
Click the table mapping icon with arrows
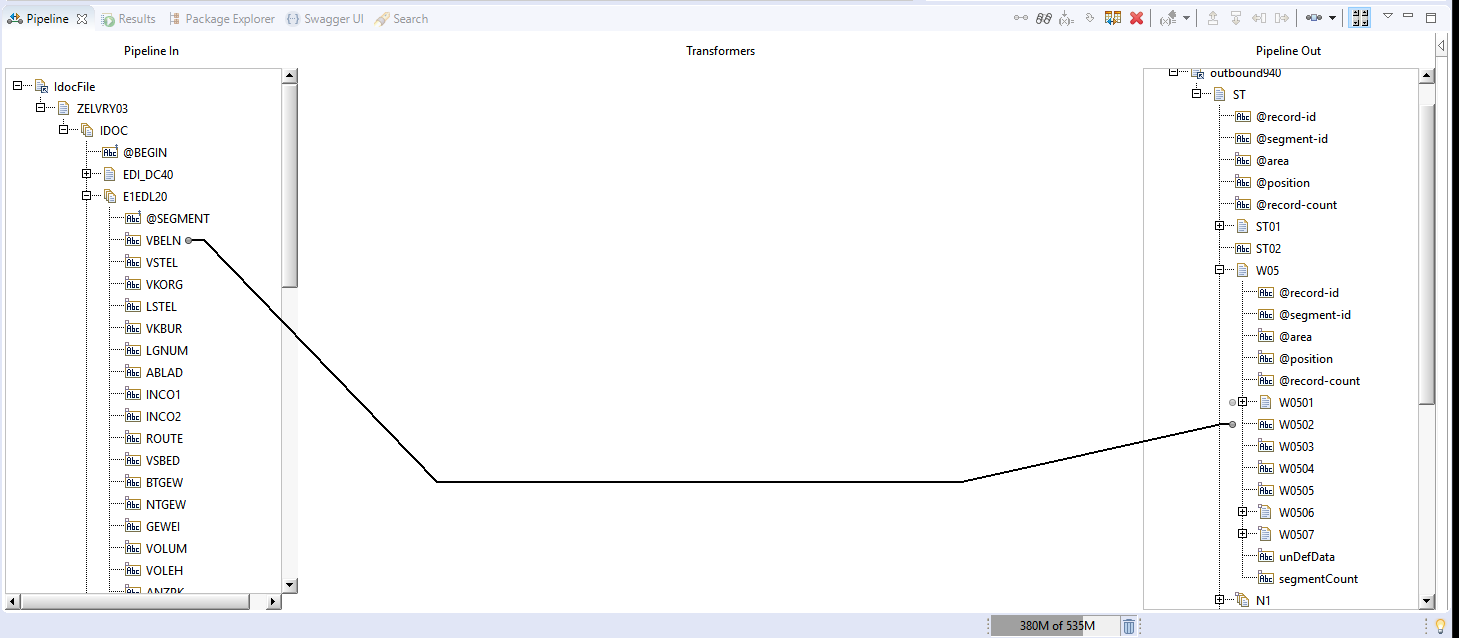[1112, 18]
